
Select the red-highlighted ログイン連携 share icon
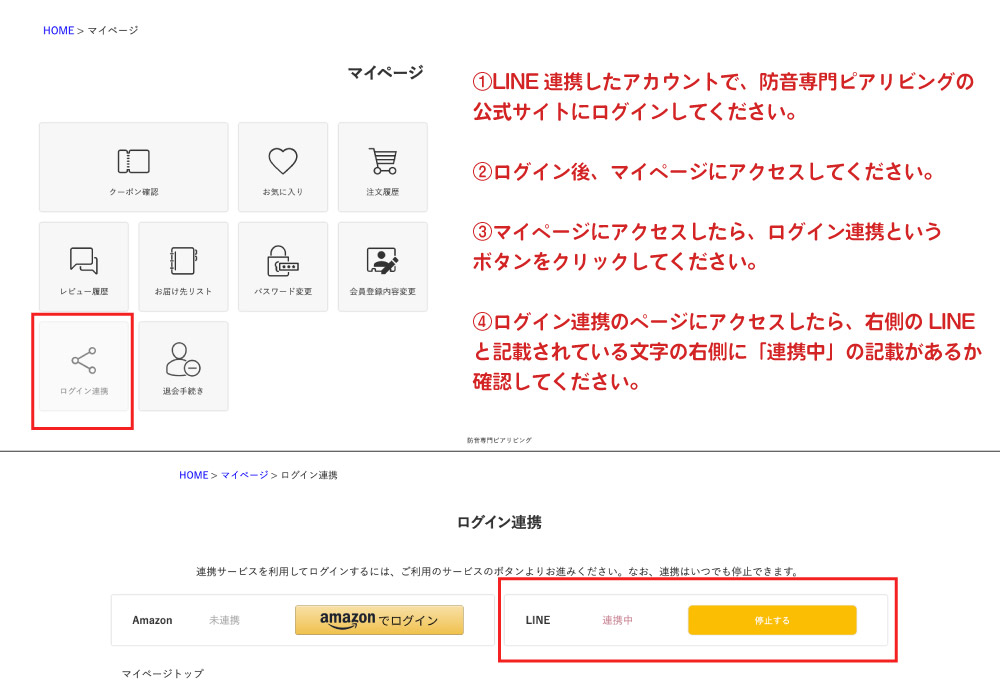click(x=82, y=366)
